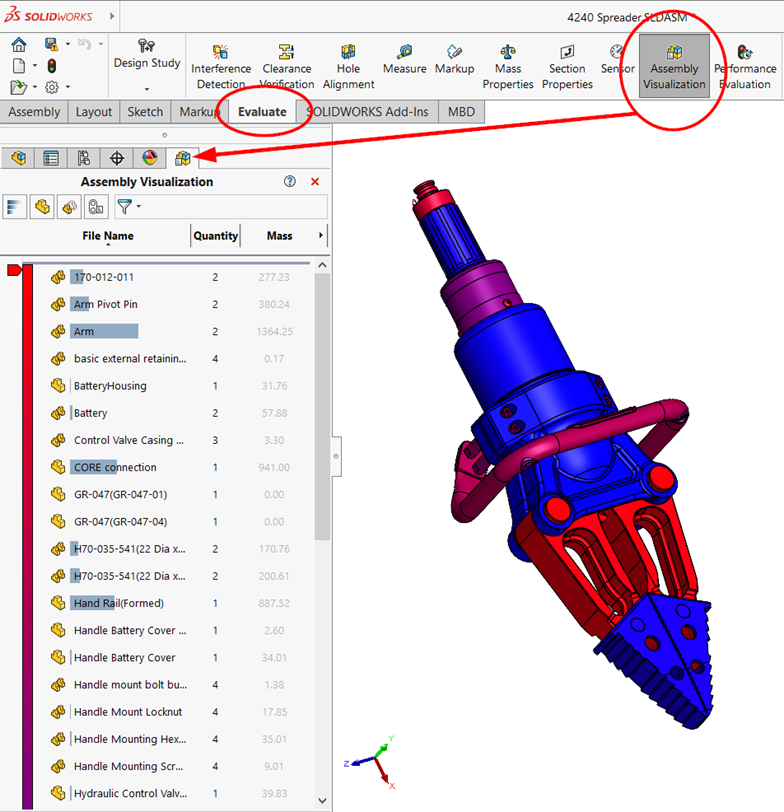This screenshot has height=812, width=784.
Task: Open the Open-document dropdown arrow
Action: 35,87
